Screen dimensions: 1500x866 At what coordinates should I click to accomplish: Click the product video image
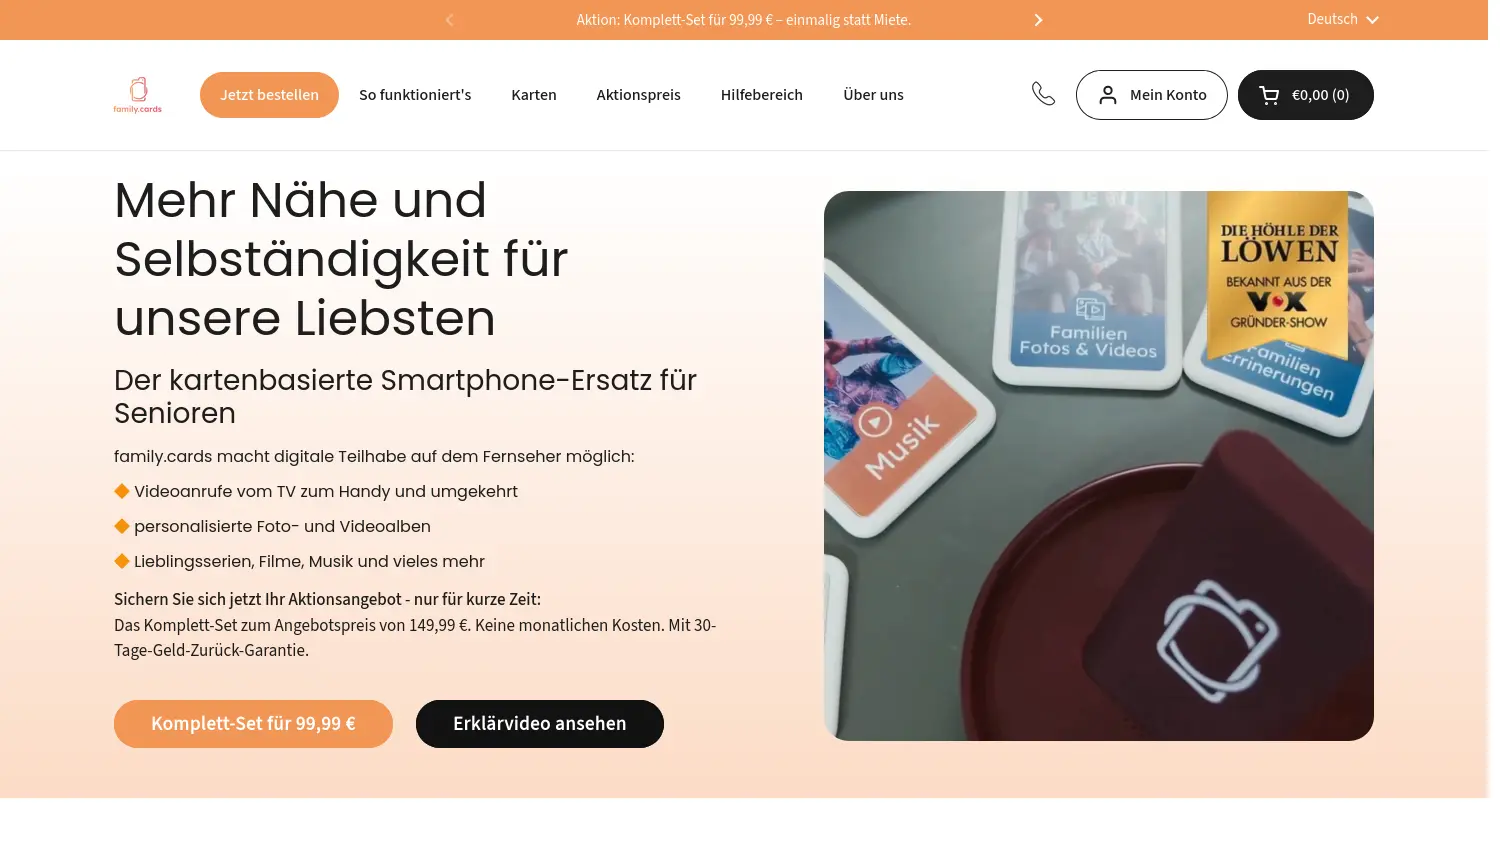[x=1098, y=466]
